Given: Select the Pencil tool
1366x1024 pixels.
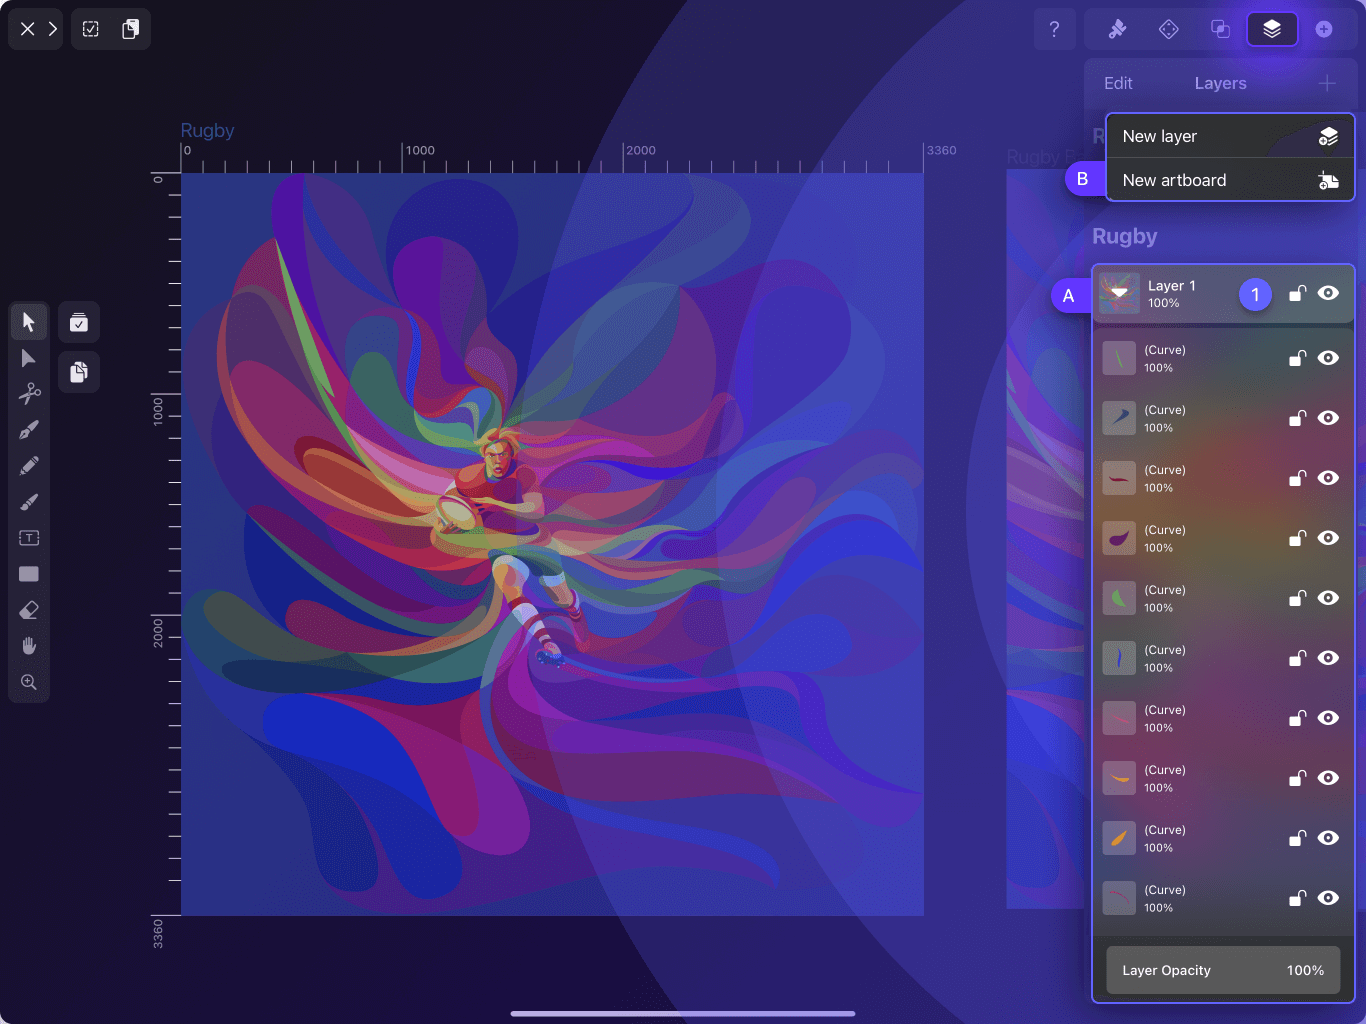Looking at the screenshot, I should [29, 466].
